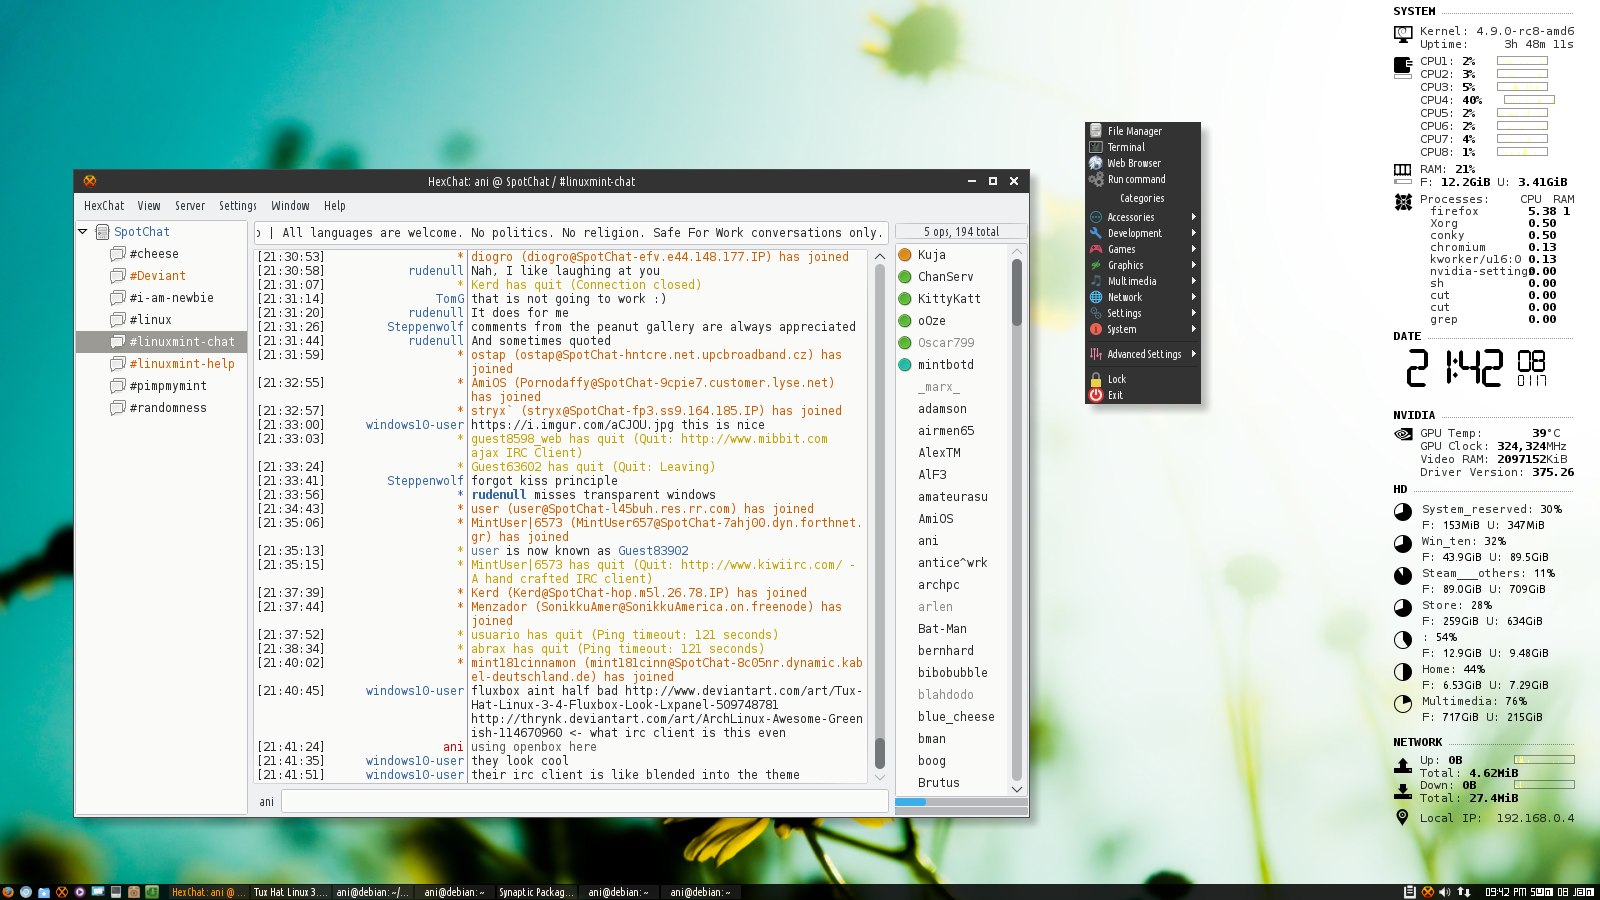Image resolution: width=1600 pixels, height=900 pixels.
Task: Click the 'ani' nickname label beside input
Action: [x=266, y=802]
